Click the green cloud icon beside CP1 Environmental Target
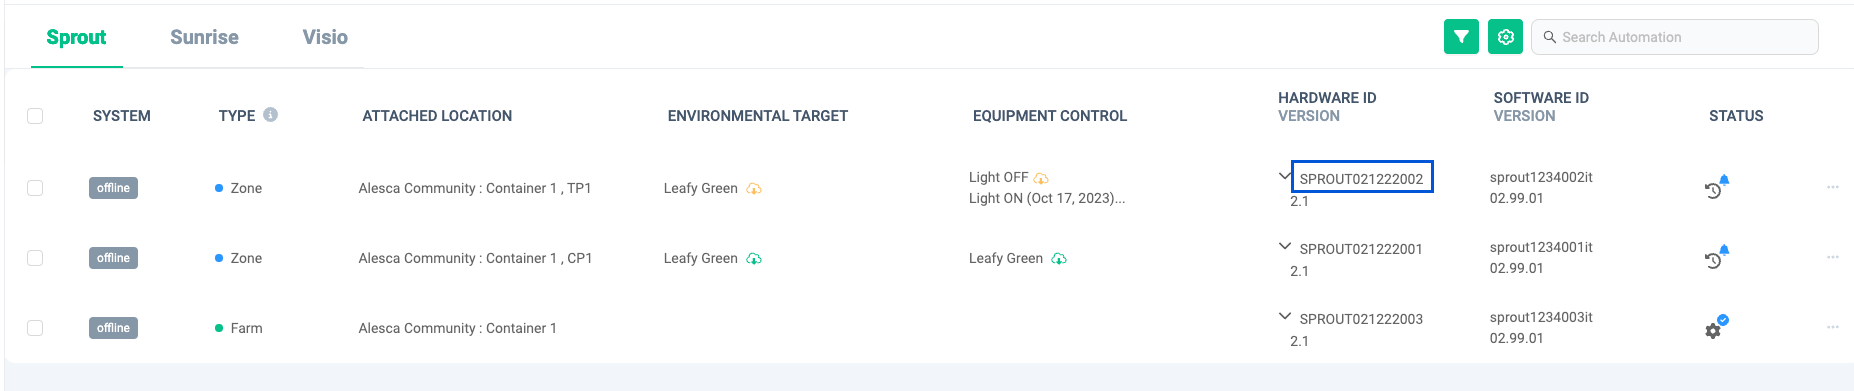 [754, 259]
